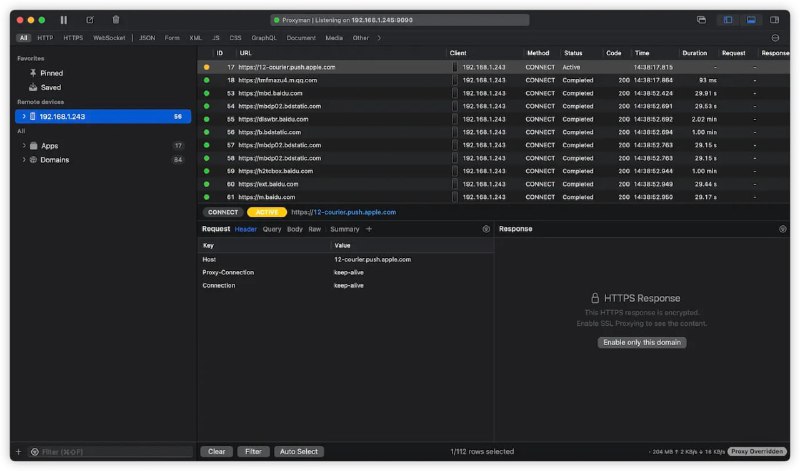Open the compose new request icon
The height and width of the screenshot is (471, 800).
90,20
